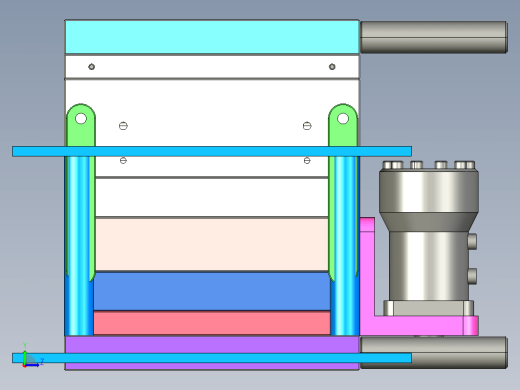Image resolution: width=520 pixels, height=390 pixels.
Task: Select the purple base plate
Action: click(x=212, y=345)
